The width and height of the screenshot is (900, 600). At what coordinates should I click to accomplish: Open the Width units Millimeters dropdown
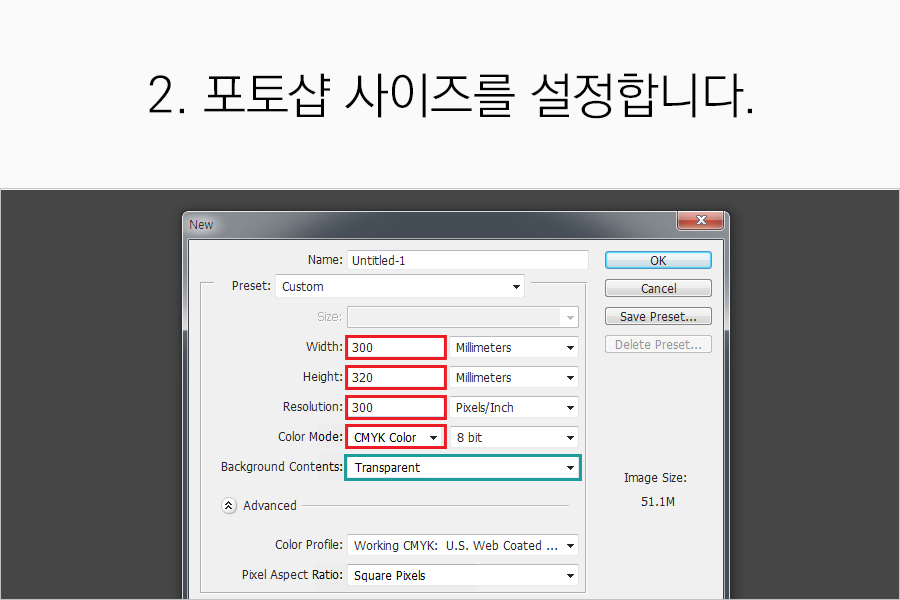[x=514, y=348]
